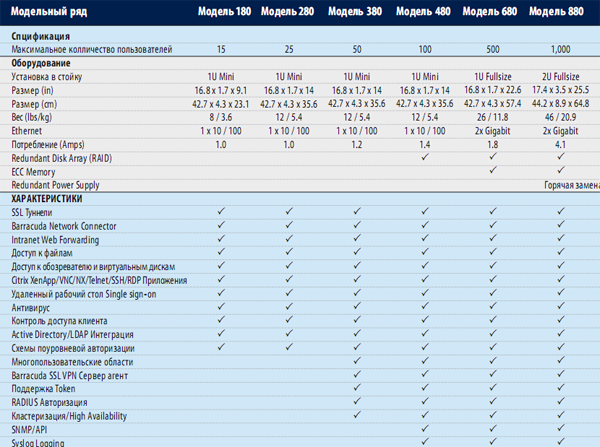This screenshot has height=447, width=600.
Task: Click the Размер (in) row label
Action: click(x=32, y=91)
